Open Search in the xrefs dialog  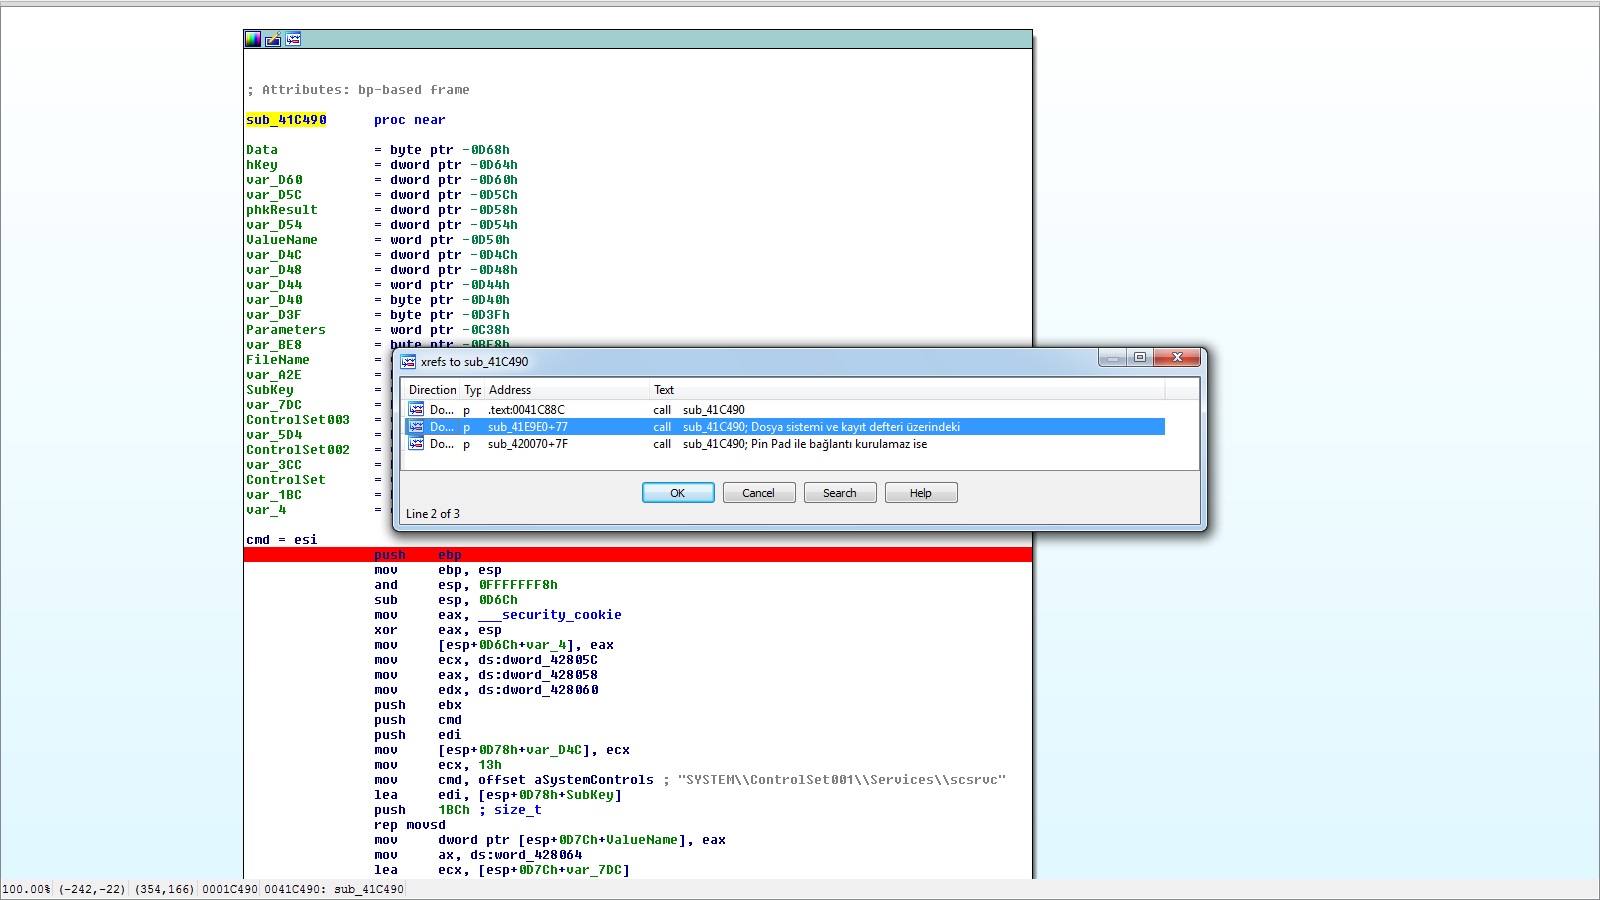point(840,493)
